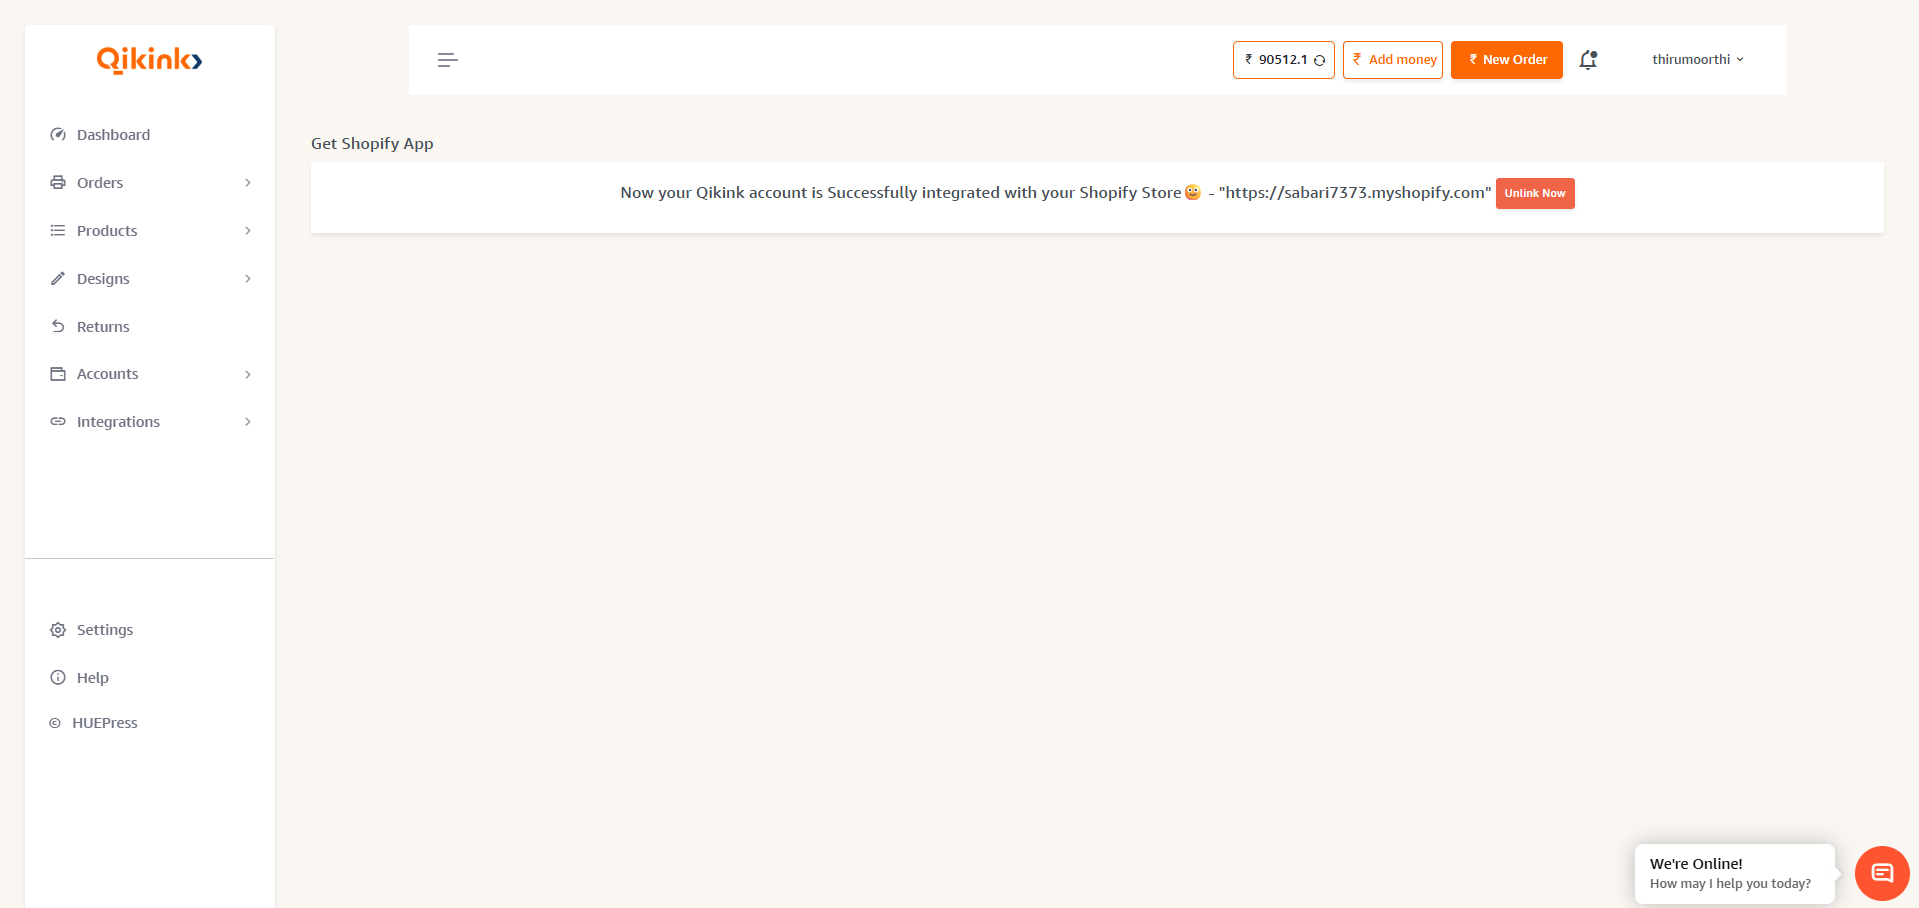Viewport: 1919px width, 908px height.
Task: Click the Dashboard gauge icon
Action: pos(58,135)
